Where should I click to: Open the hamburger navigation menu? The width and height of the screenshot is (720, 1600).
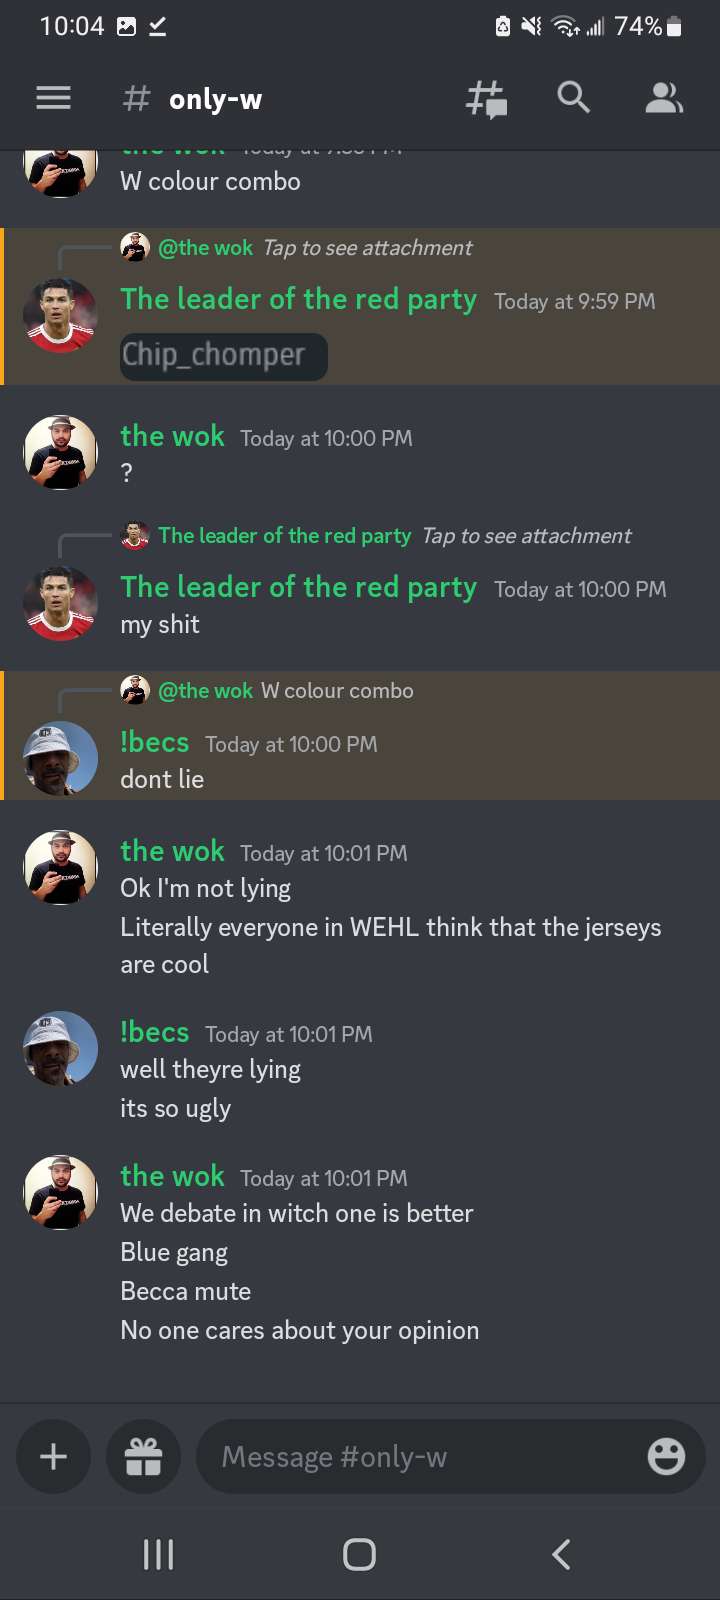[x=53, y=98]
